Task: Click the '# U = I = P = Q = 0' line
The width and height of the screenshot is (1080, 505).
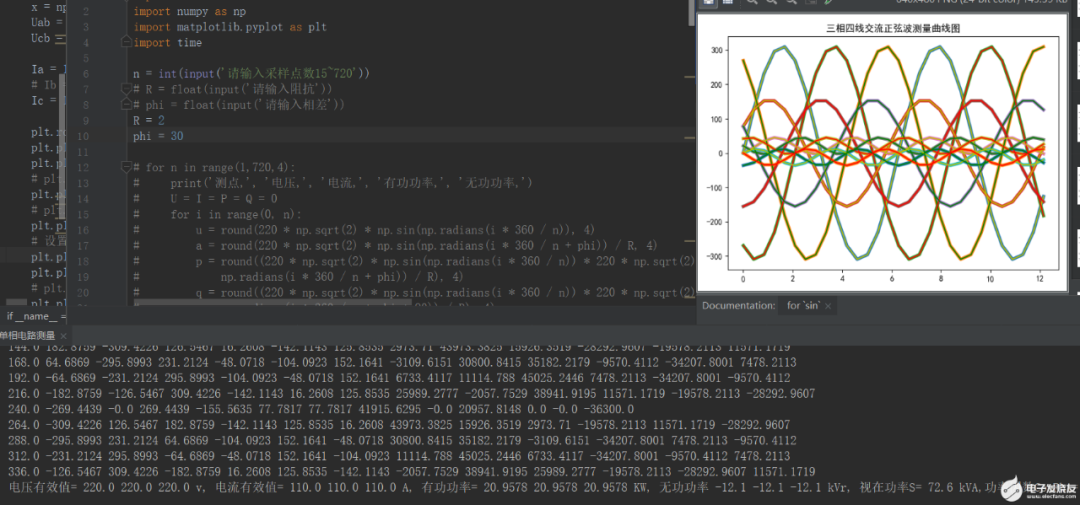Action: [x=205, y=198]
